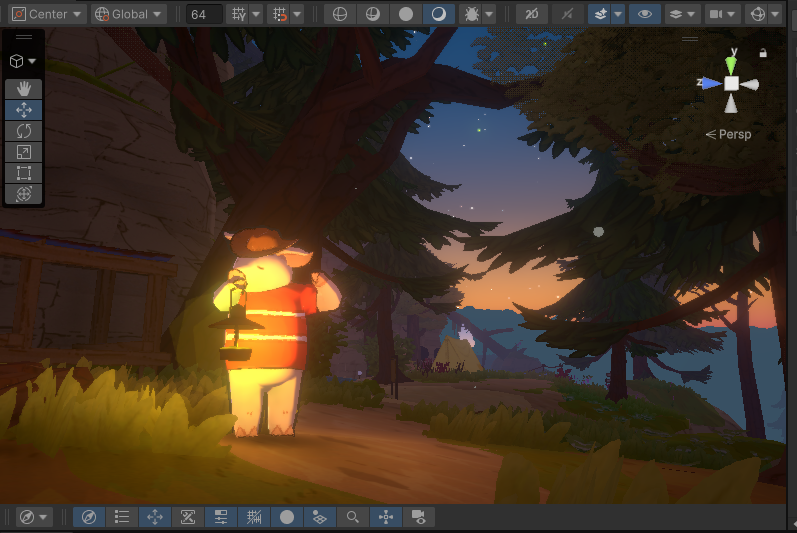Expand the debug draw mode dropdown arrow

[489, 14]
